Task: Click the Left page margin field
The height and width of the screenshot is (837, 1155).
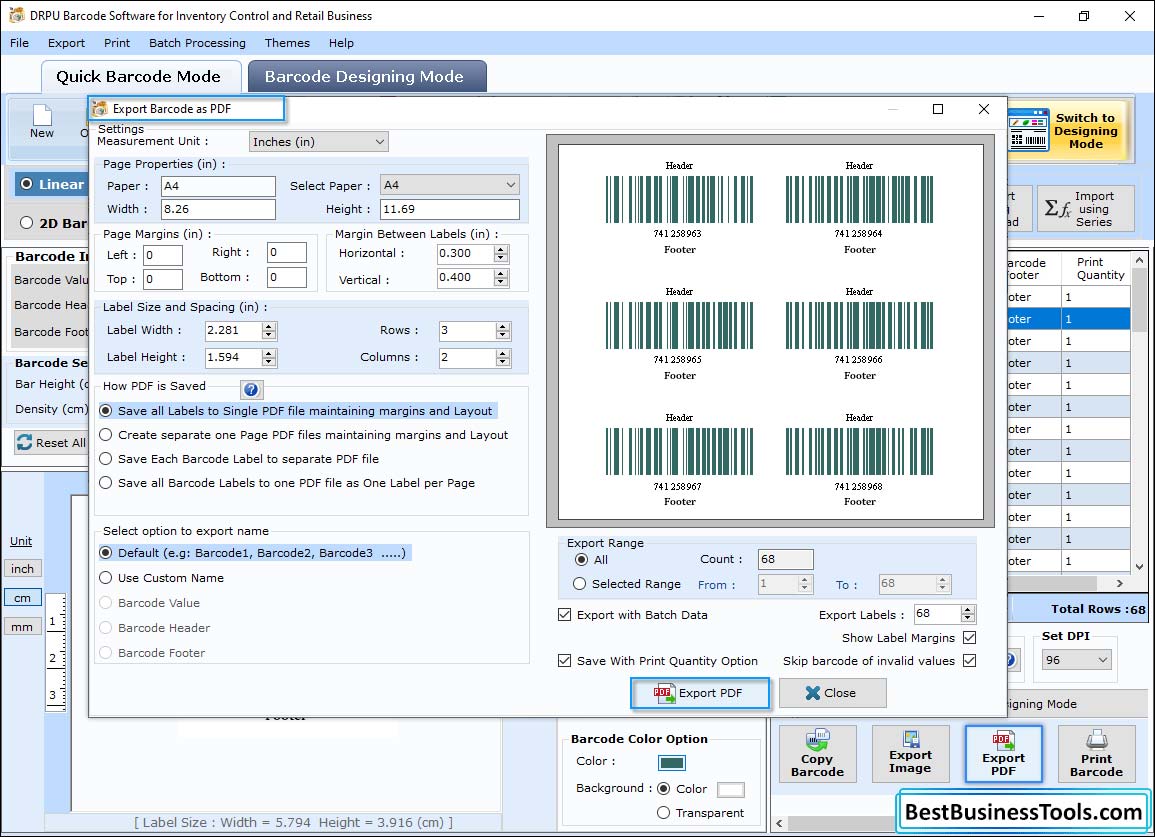Action: pyautogui.click(x=162, y=255)
